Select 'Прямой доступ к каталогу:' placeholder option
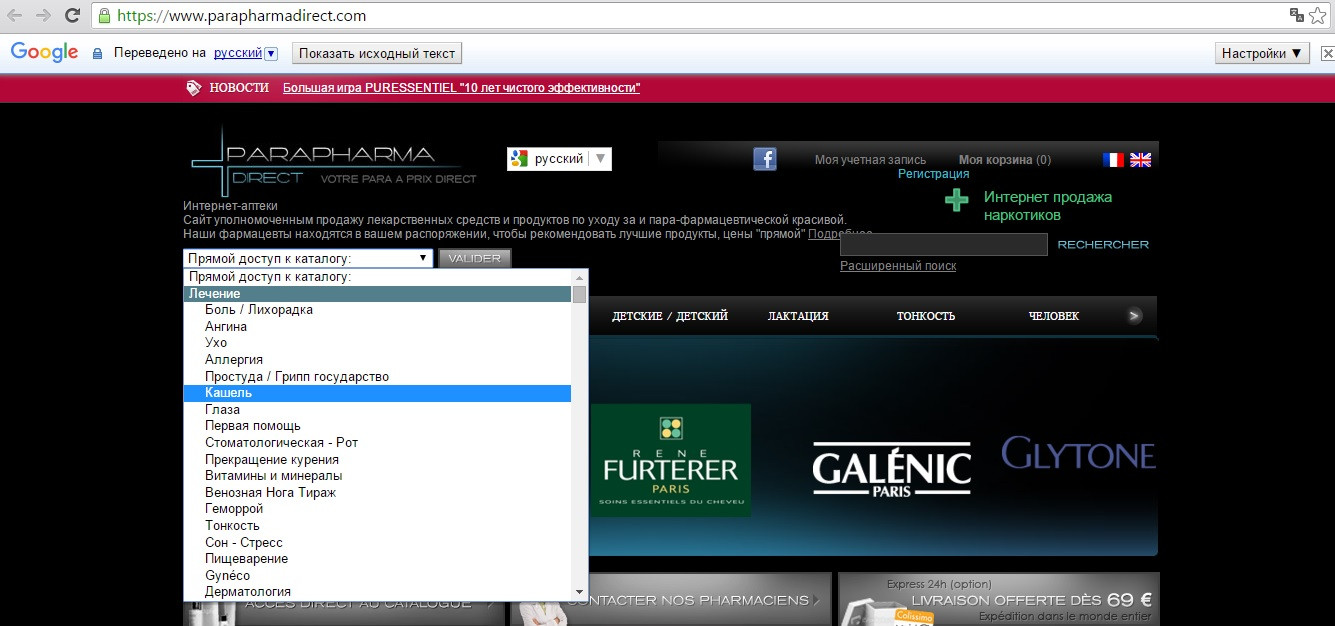Viewport: 1335px width, 626px height. [377, 277]
